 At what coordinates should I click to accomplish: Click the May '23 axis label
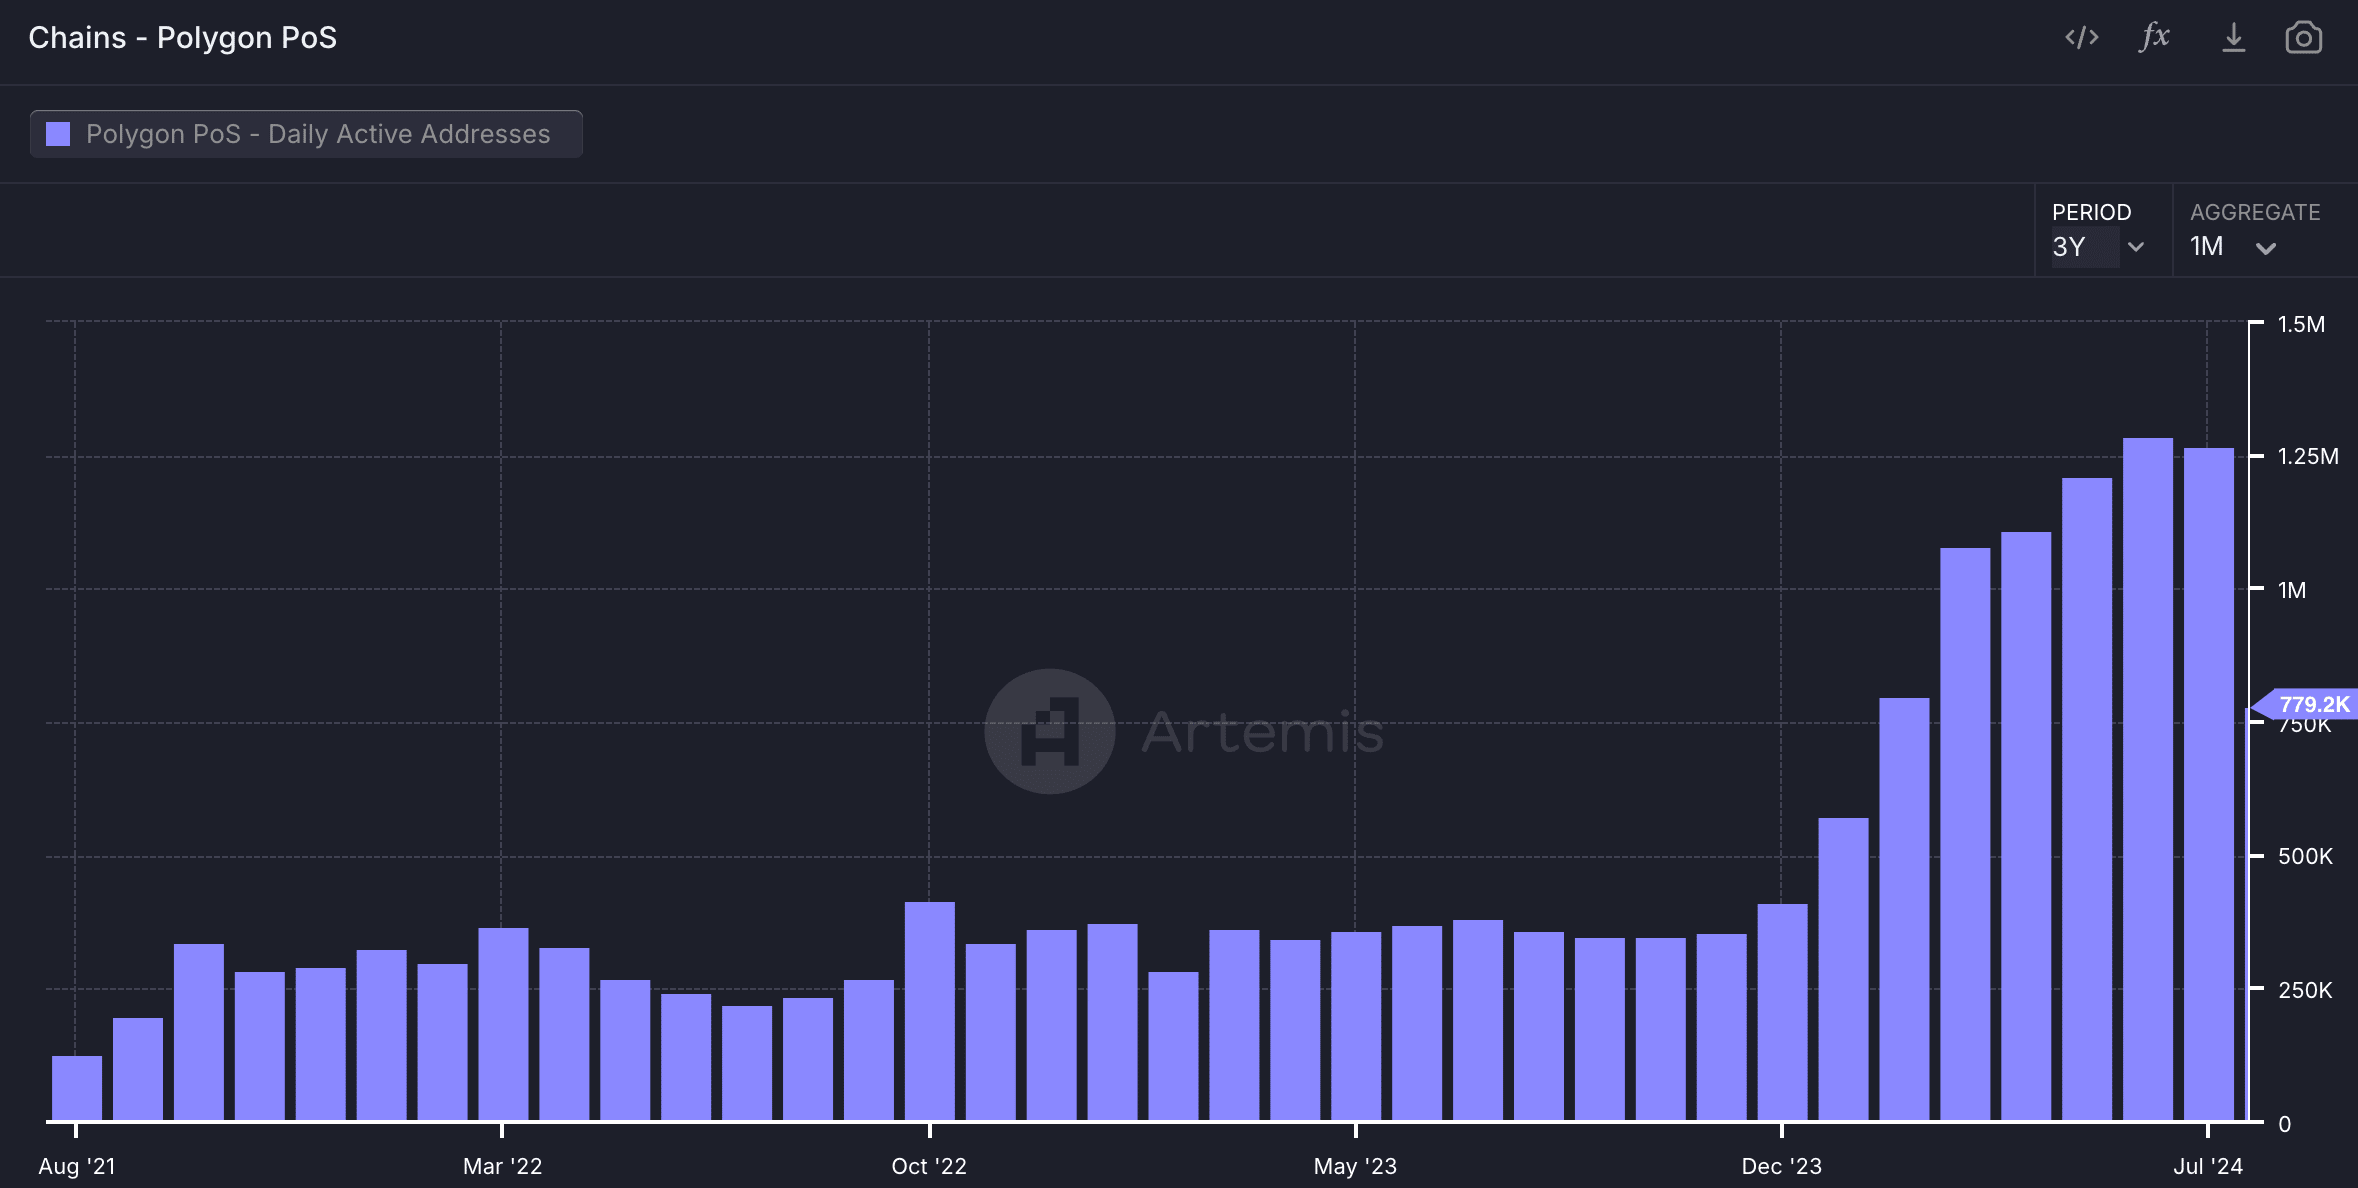pos(1355,1166)
